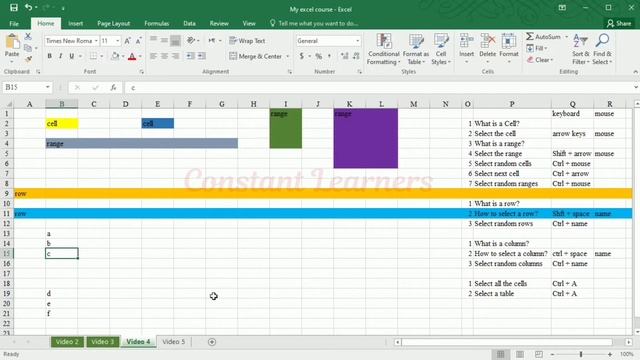Open Conditional Formatting menu
This screenshot has width=640, height=360.
point(383,49)
